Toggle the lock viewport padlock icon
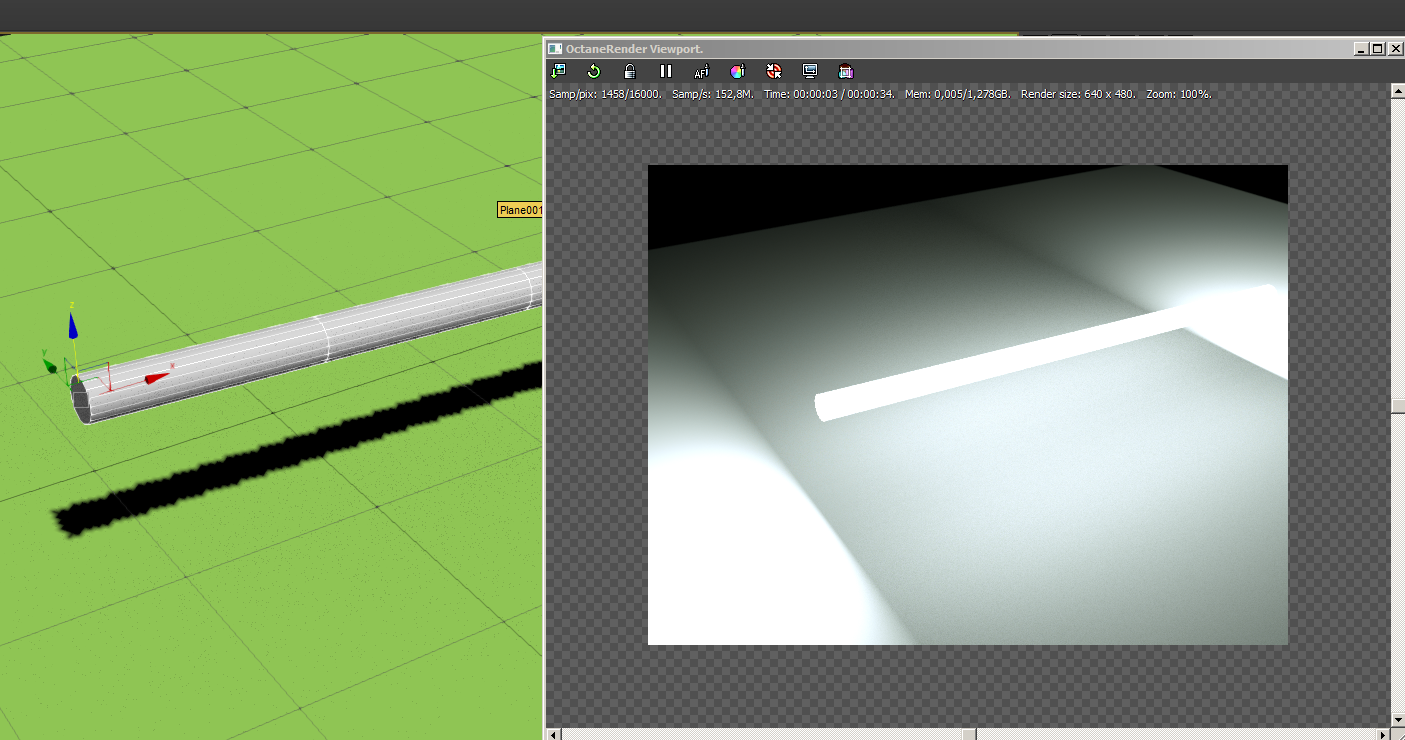 [x=630, y=71]
